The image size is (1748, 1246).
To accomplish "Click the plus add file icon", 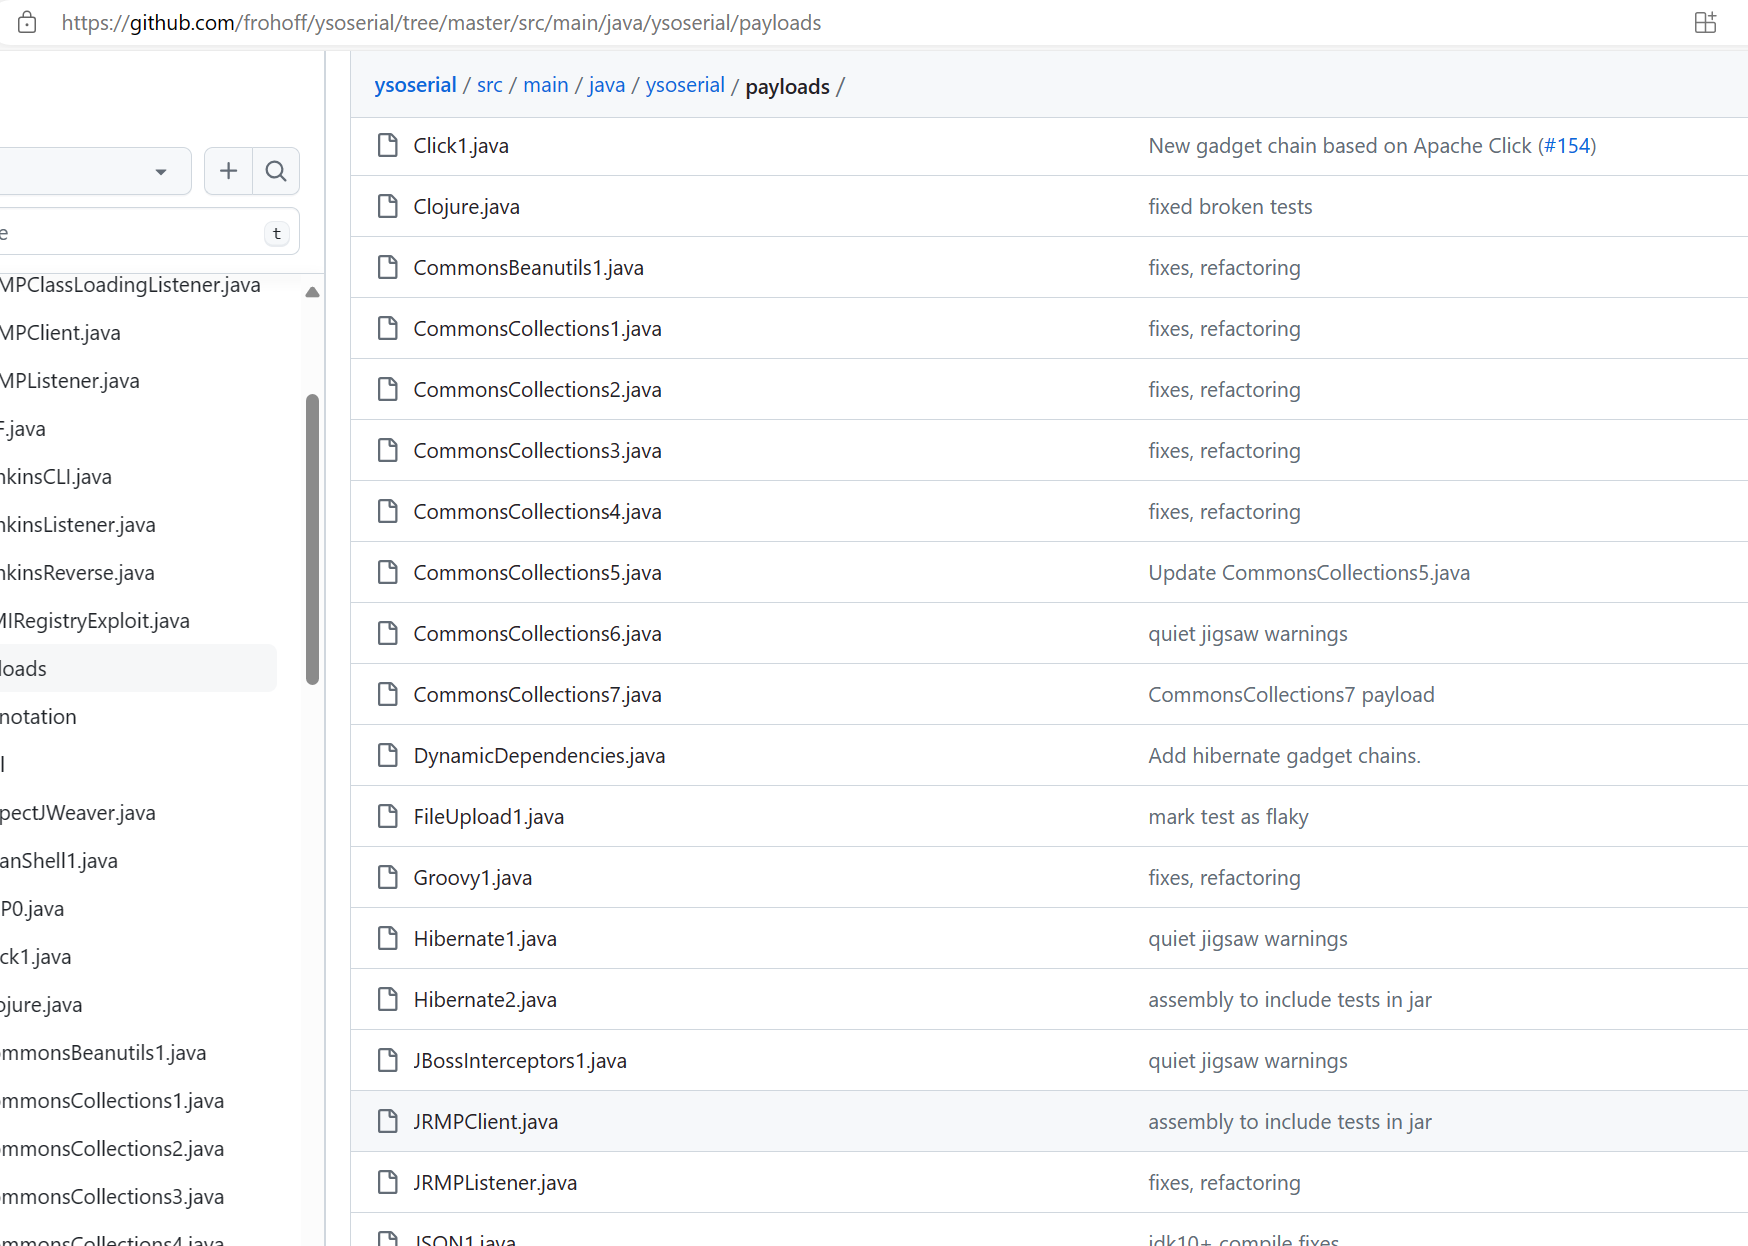I will coord(229,172).
